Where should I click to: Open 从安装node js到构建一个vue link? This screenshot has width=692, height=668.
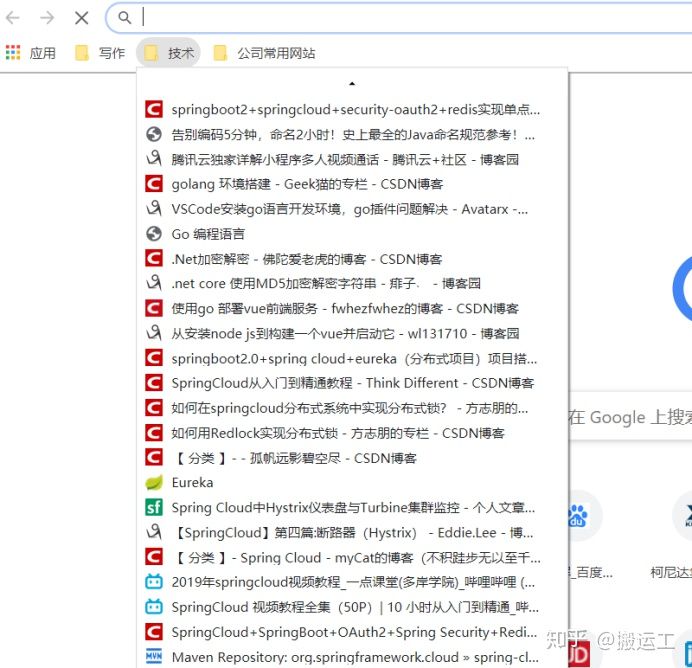pos(345,334)
